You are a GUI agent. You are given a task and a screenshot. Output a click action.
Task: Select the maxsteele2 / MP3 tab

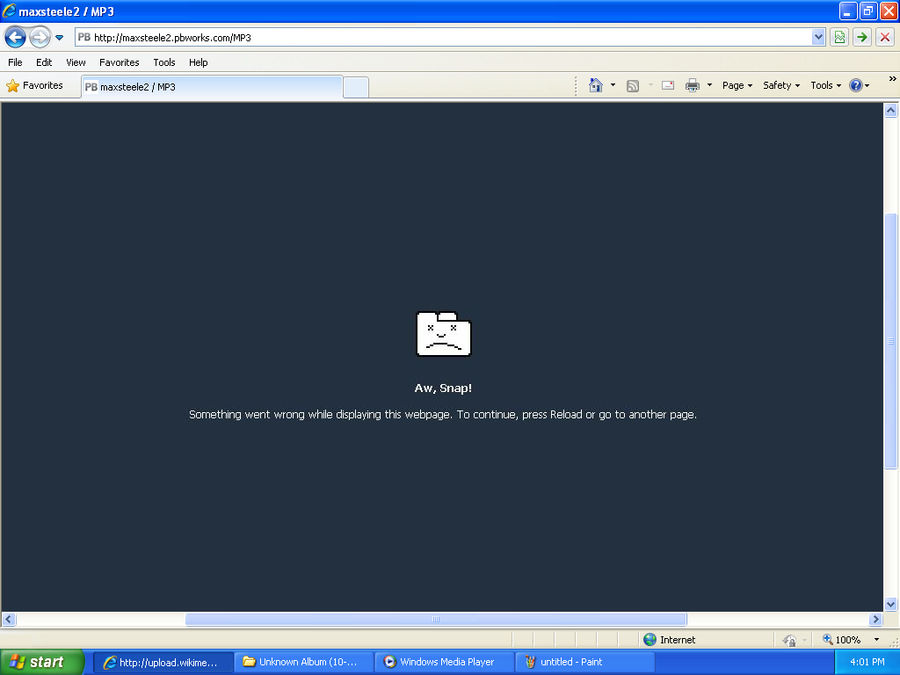click(x=212, y=87)
